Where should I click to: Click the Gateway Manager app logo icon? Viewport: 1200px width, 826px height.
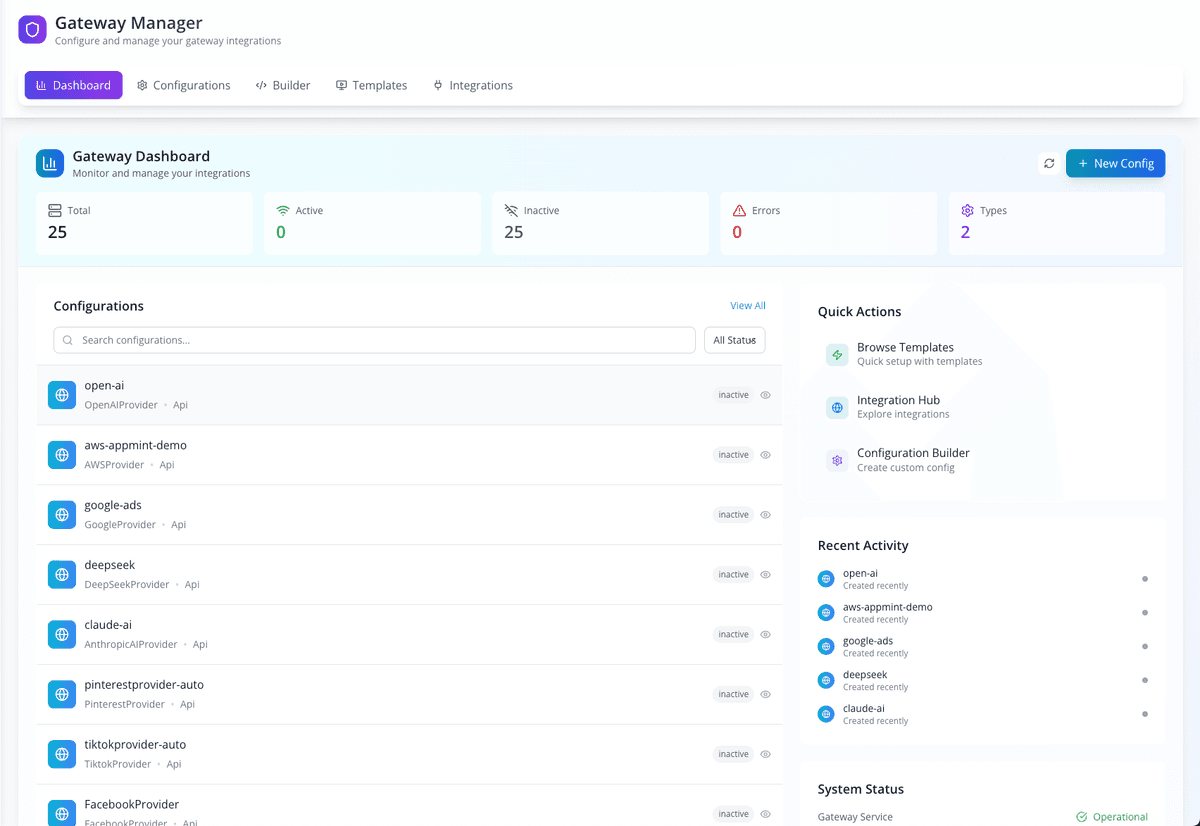32,30
